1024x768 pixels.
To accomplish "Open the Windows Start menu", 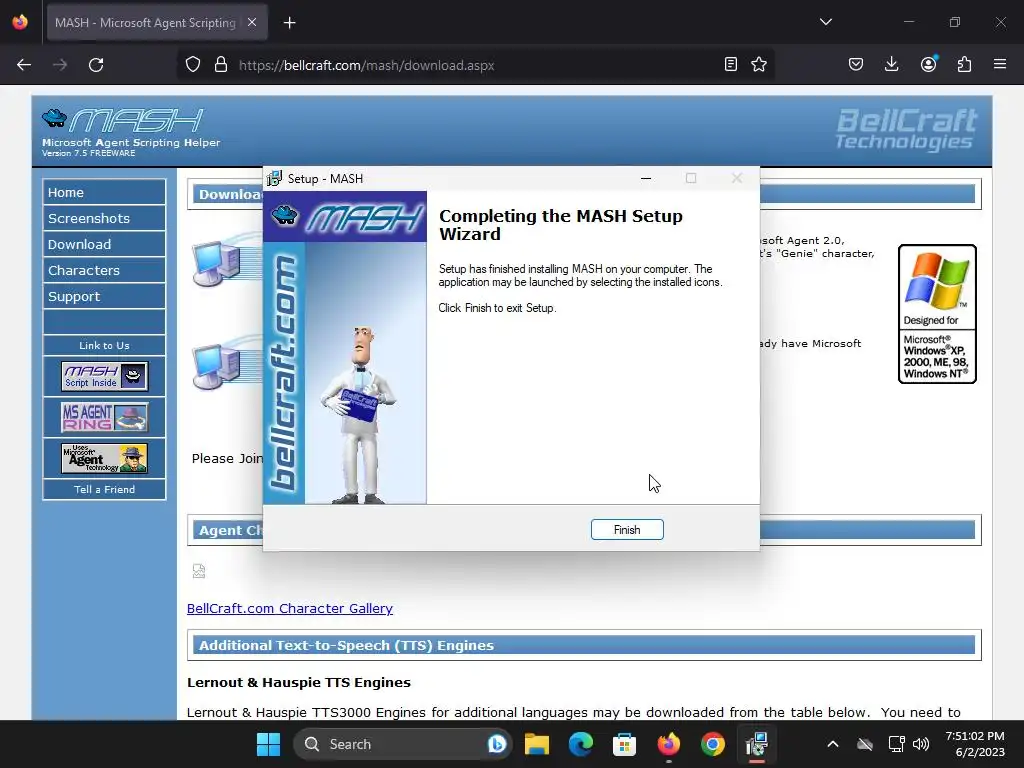I will [268, 744].
